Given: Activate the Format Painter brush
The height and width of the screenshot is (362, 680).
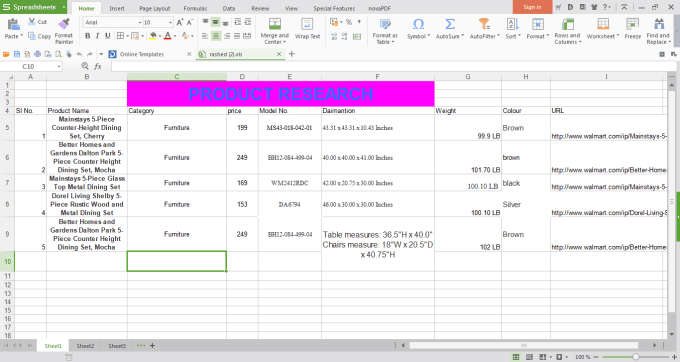Looking at the screenshot, I should [64, 24].
